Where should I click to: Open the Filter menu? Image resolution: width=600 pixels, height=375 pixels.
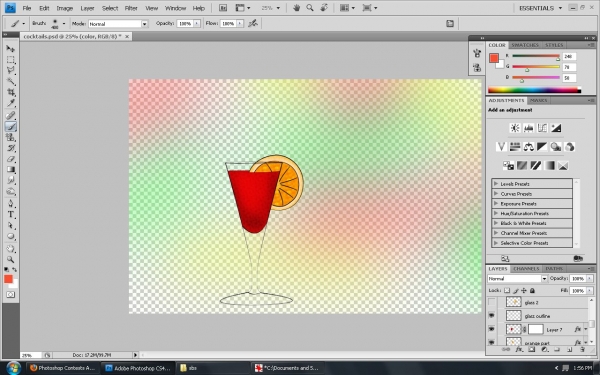(x=131, y=8)
